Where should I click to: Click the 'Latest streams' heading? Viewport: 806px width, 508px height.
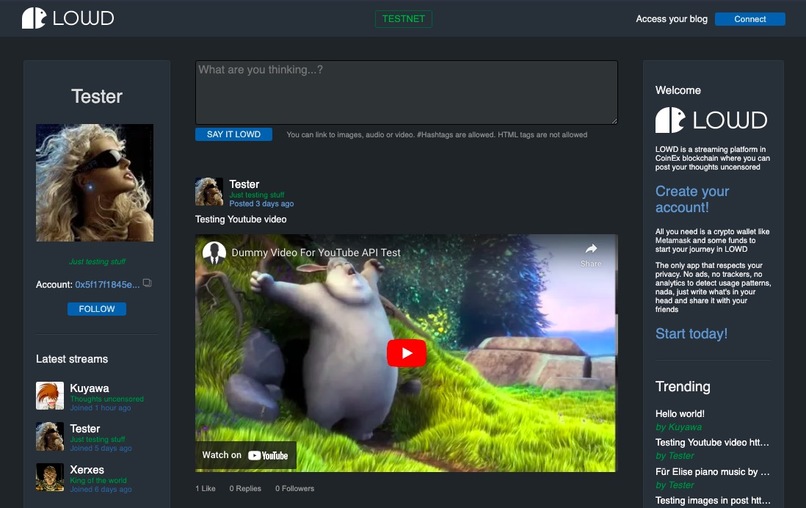[72, 359]
